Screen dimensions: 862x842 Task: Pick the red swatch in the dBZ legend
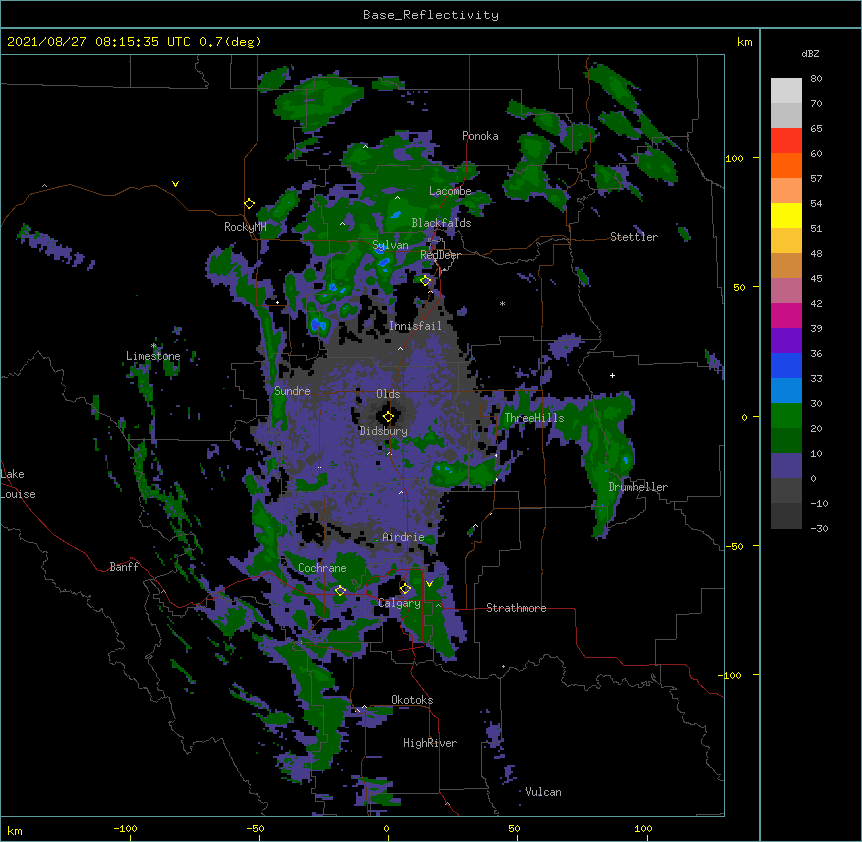(x=786, y=140)
